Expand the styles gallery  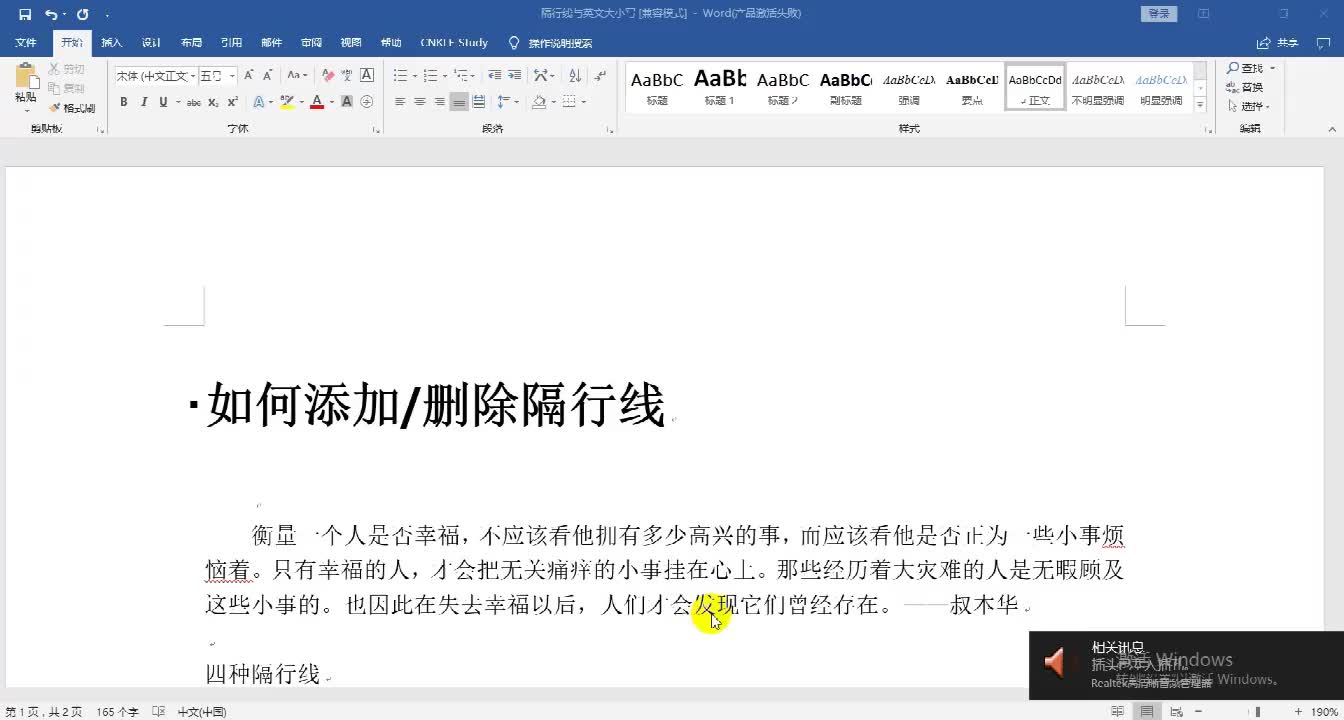tap(1201, 105)
